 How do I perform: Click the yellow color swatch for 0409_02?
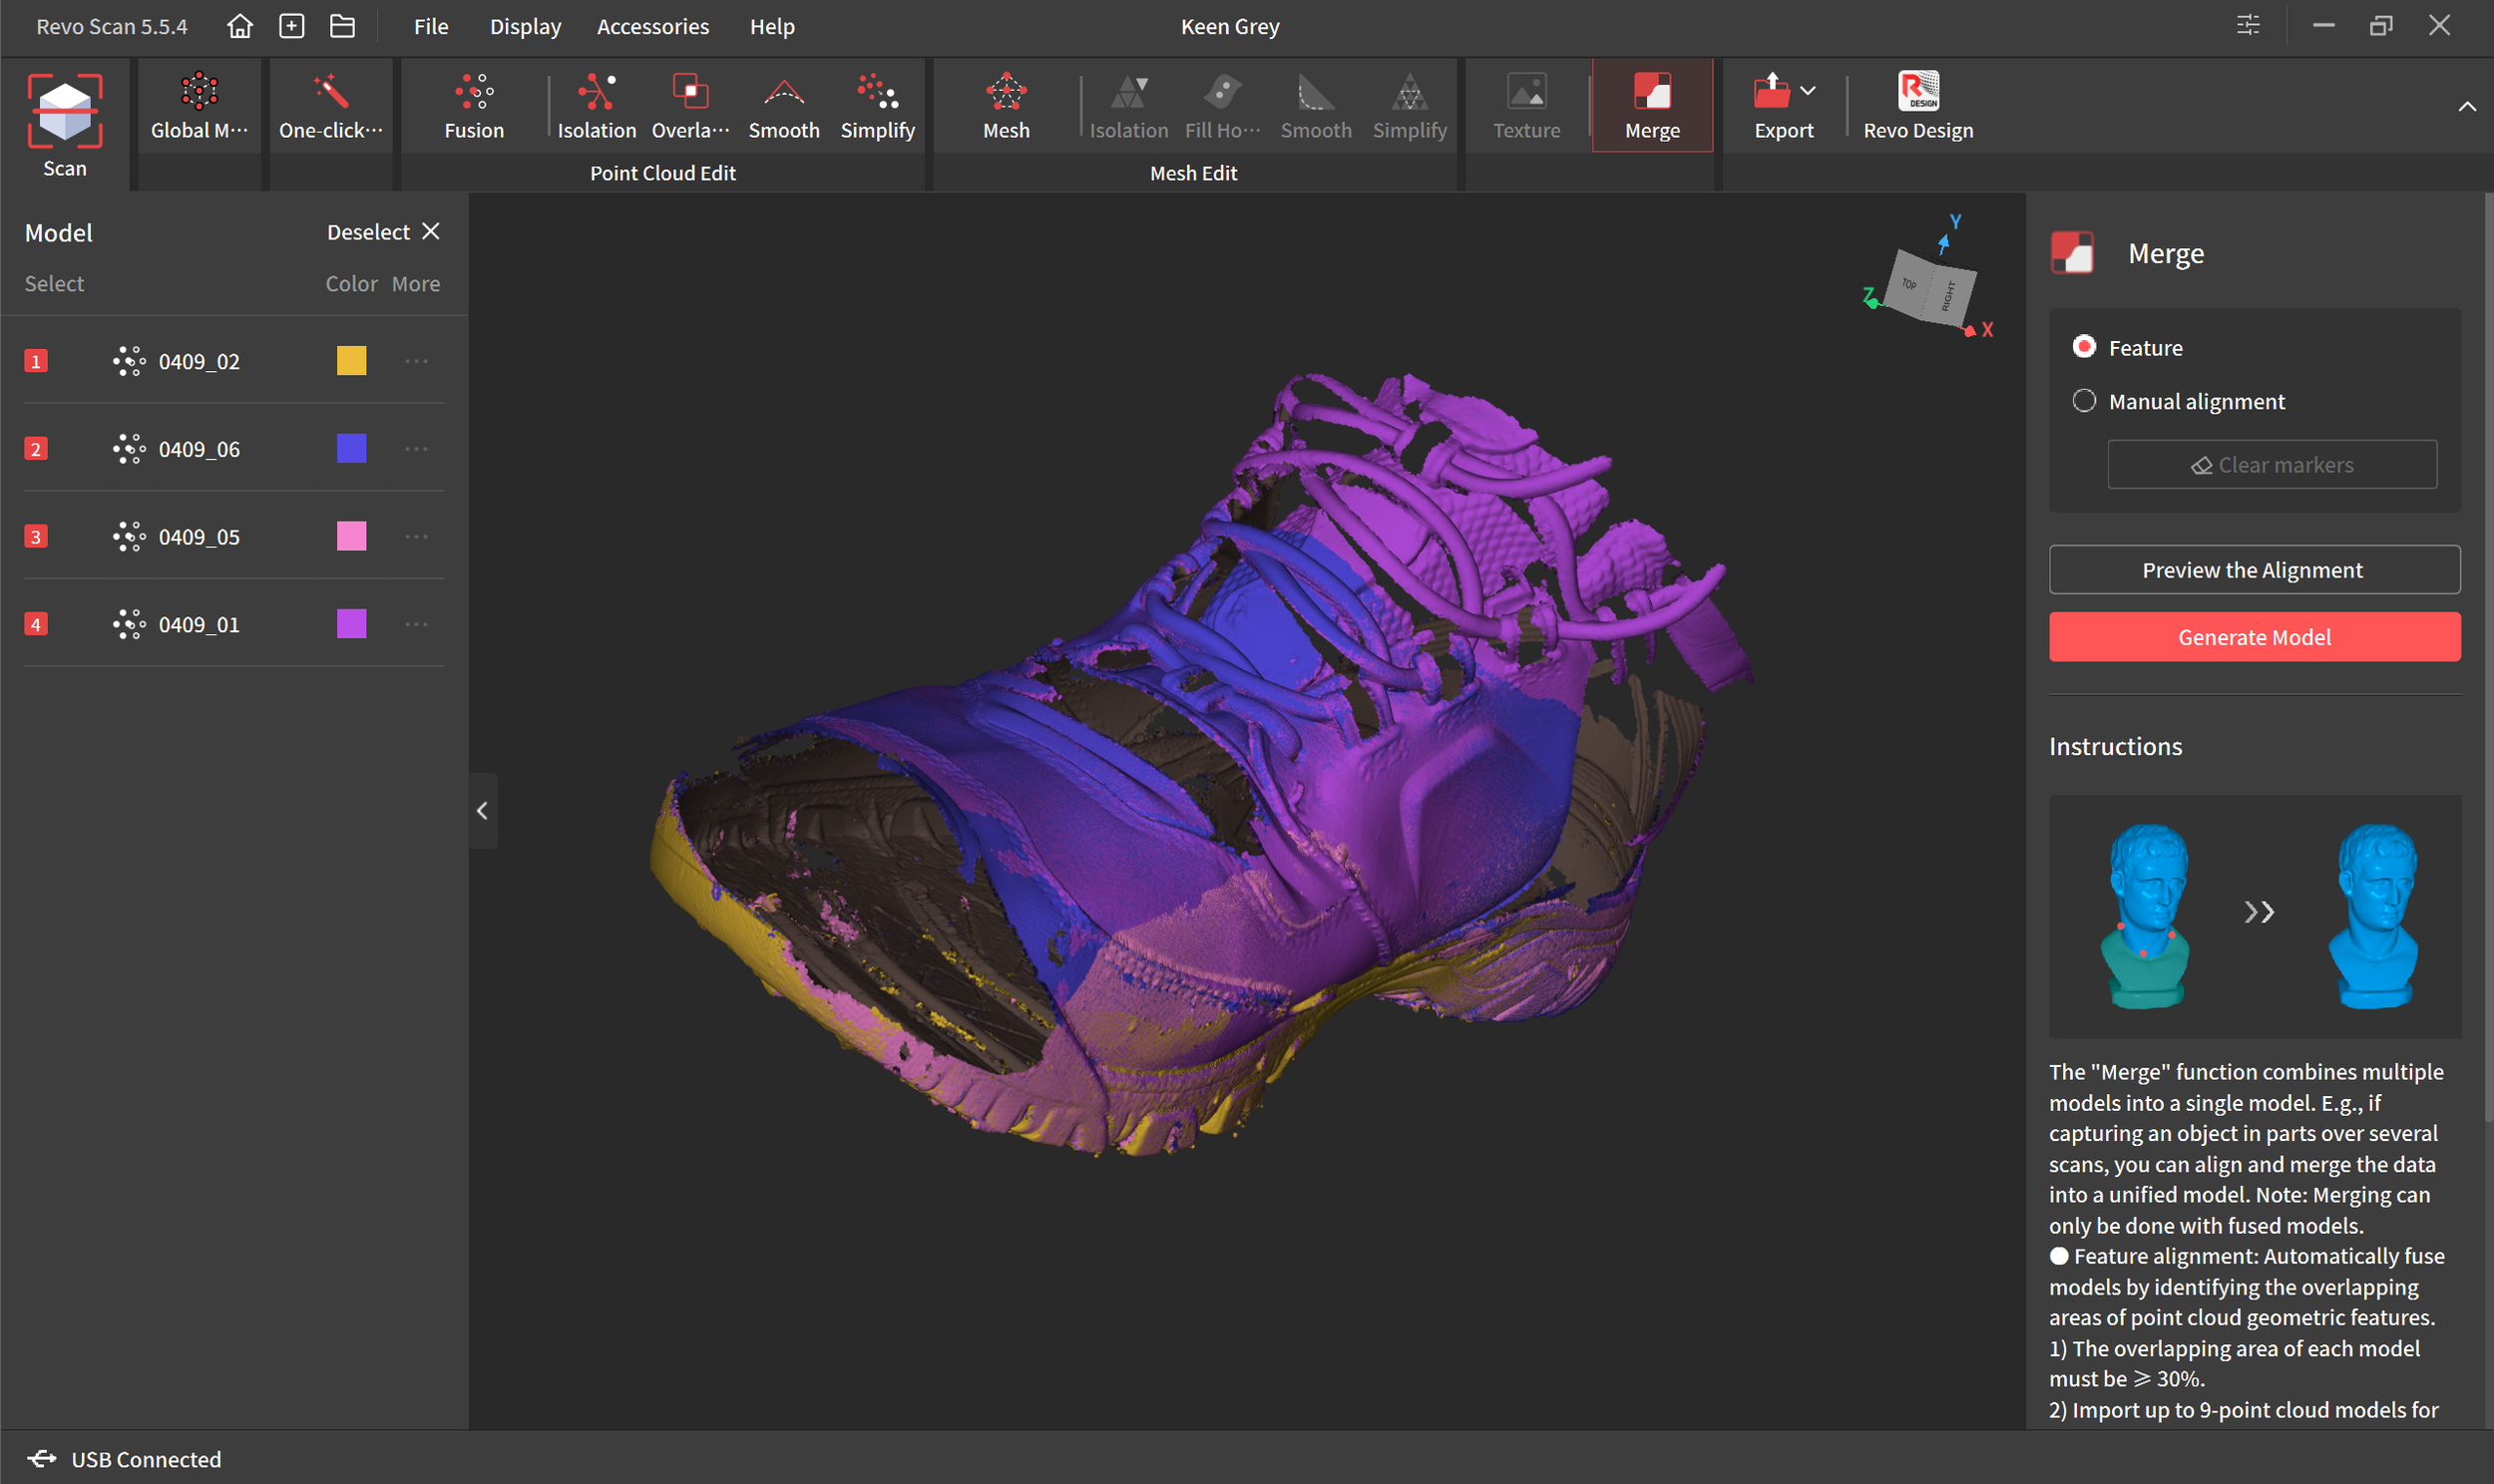(351, 361)
